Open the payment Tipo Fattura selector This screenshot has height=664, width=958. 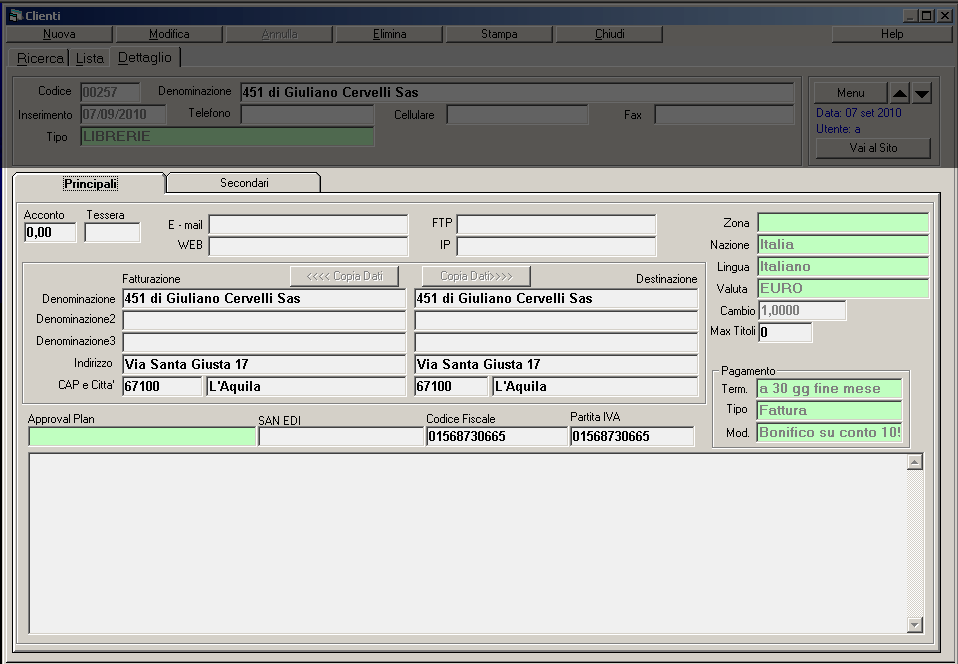tap(829, 410)
